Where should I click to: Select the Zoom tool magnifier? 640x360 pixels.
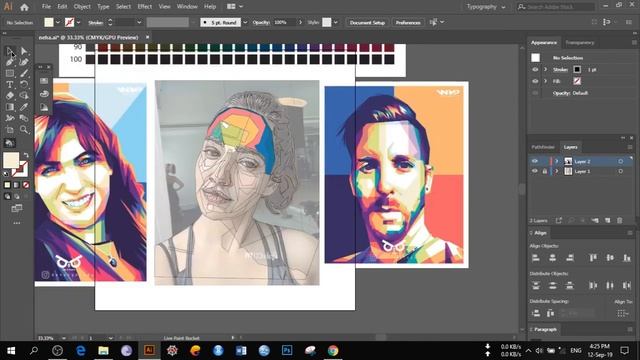tap(24, 130)
